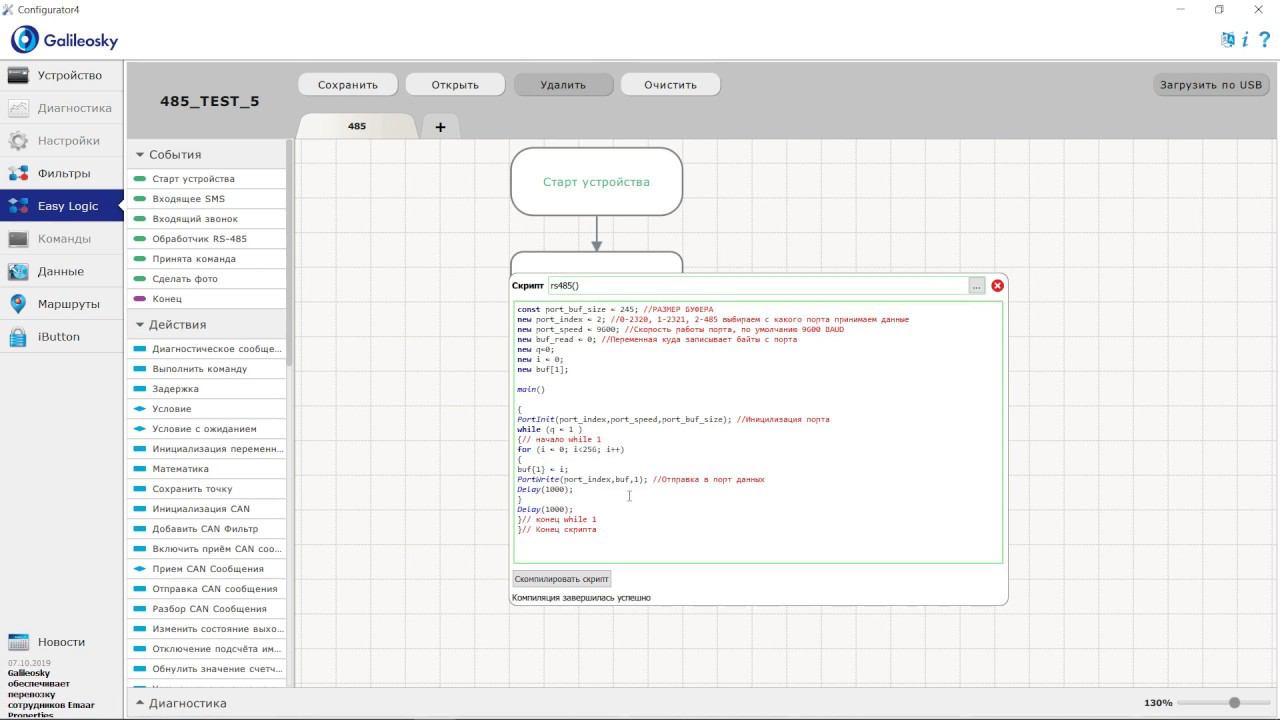
Task: Click project name 485_TEST_5
Action: 210,101
